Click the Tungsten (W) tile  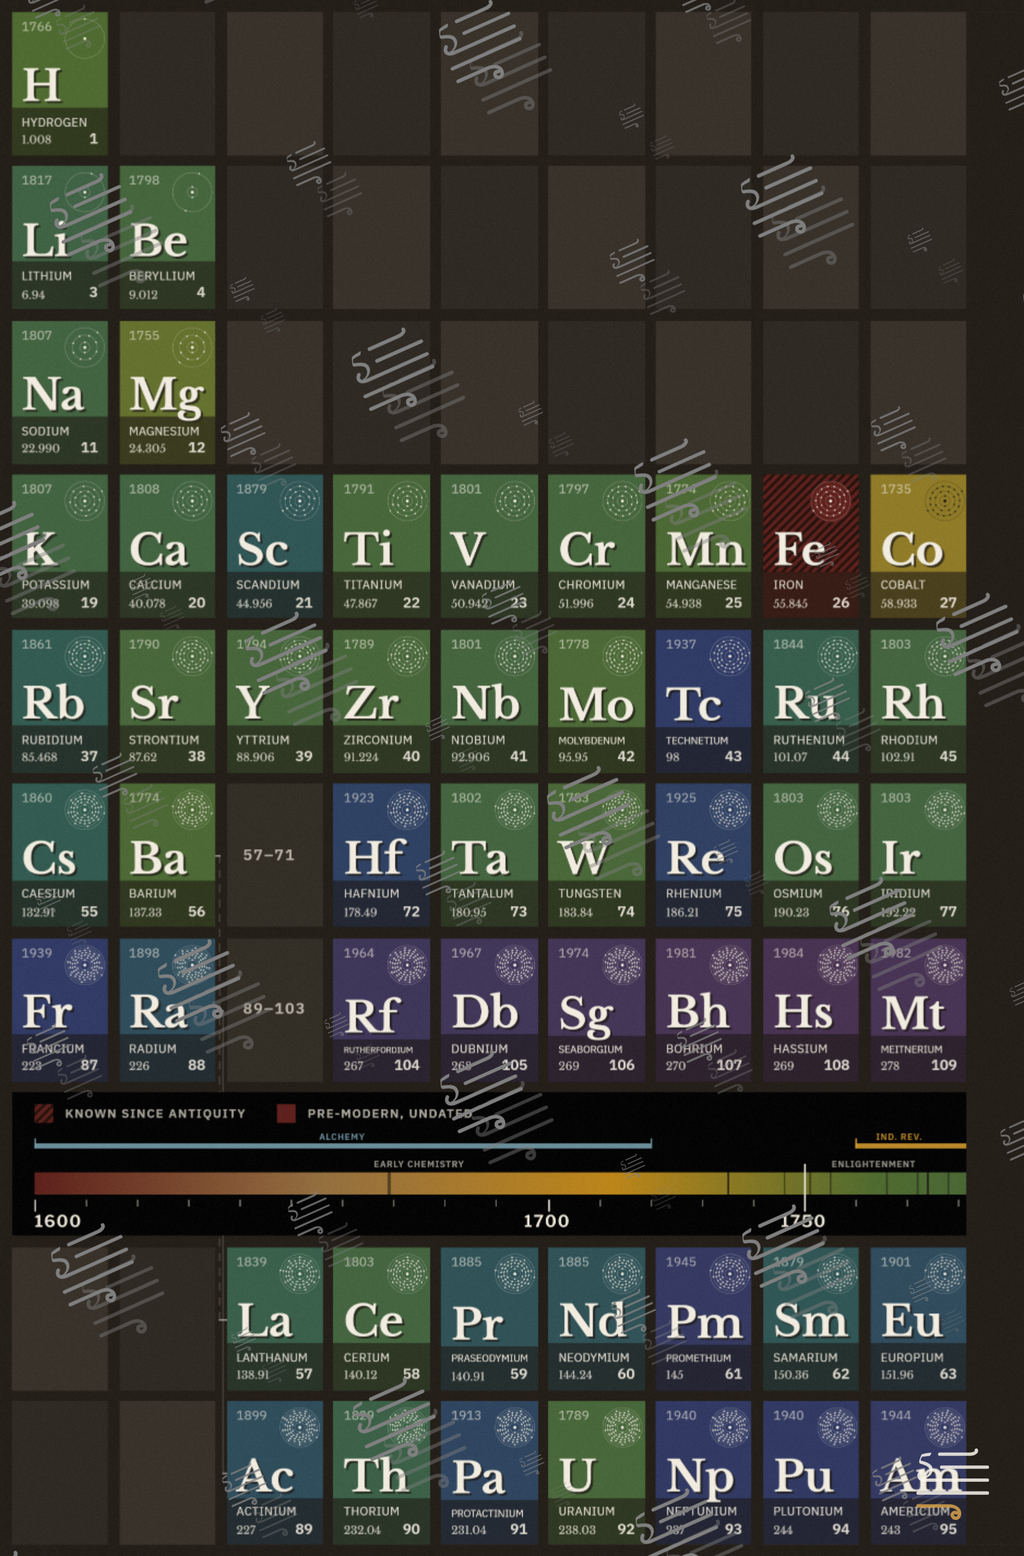coord(596,855)
